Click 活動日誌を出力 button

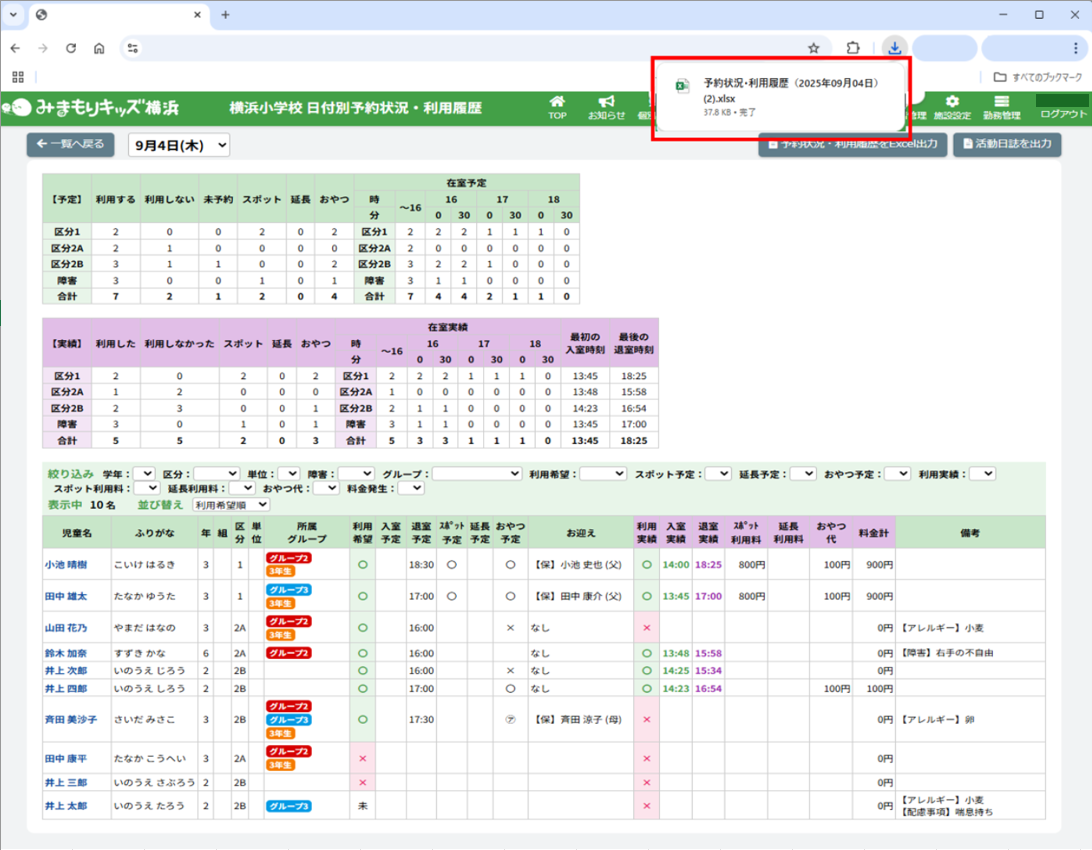tap(1006, 144)
